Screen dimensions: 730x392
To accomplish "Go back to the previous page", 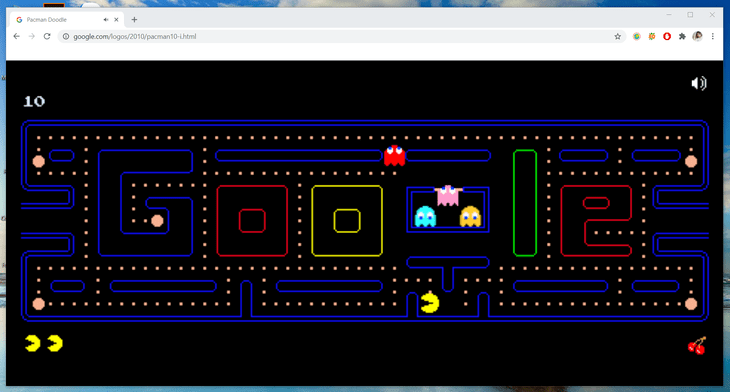I will (17, 36).
